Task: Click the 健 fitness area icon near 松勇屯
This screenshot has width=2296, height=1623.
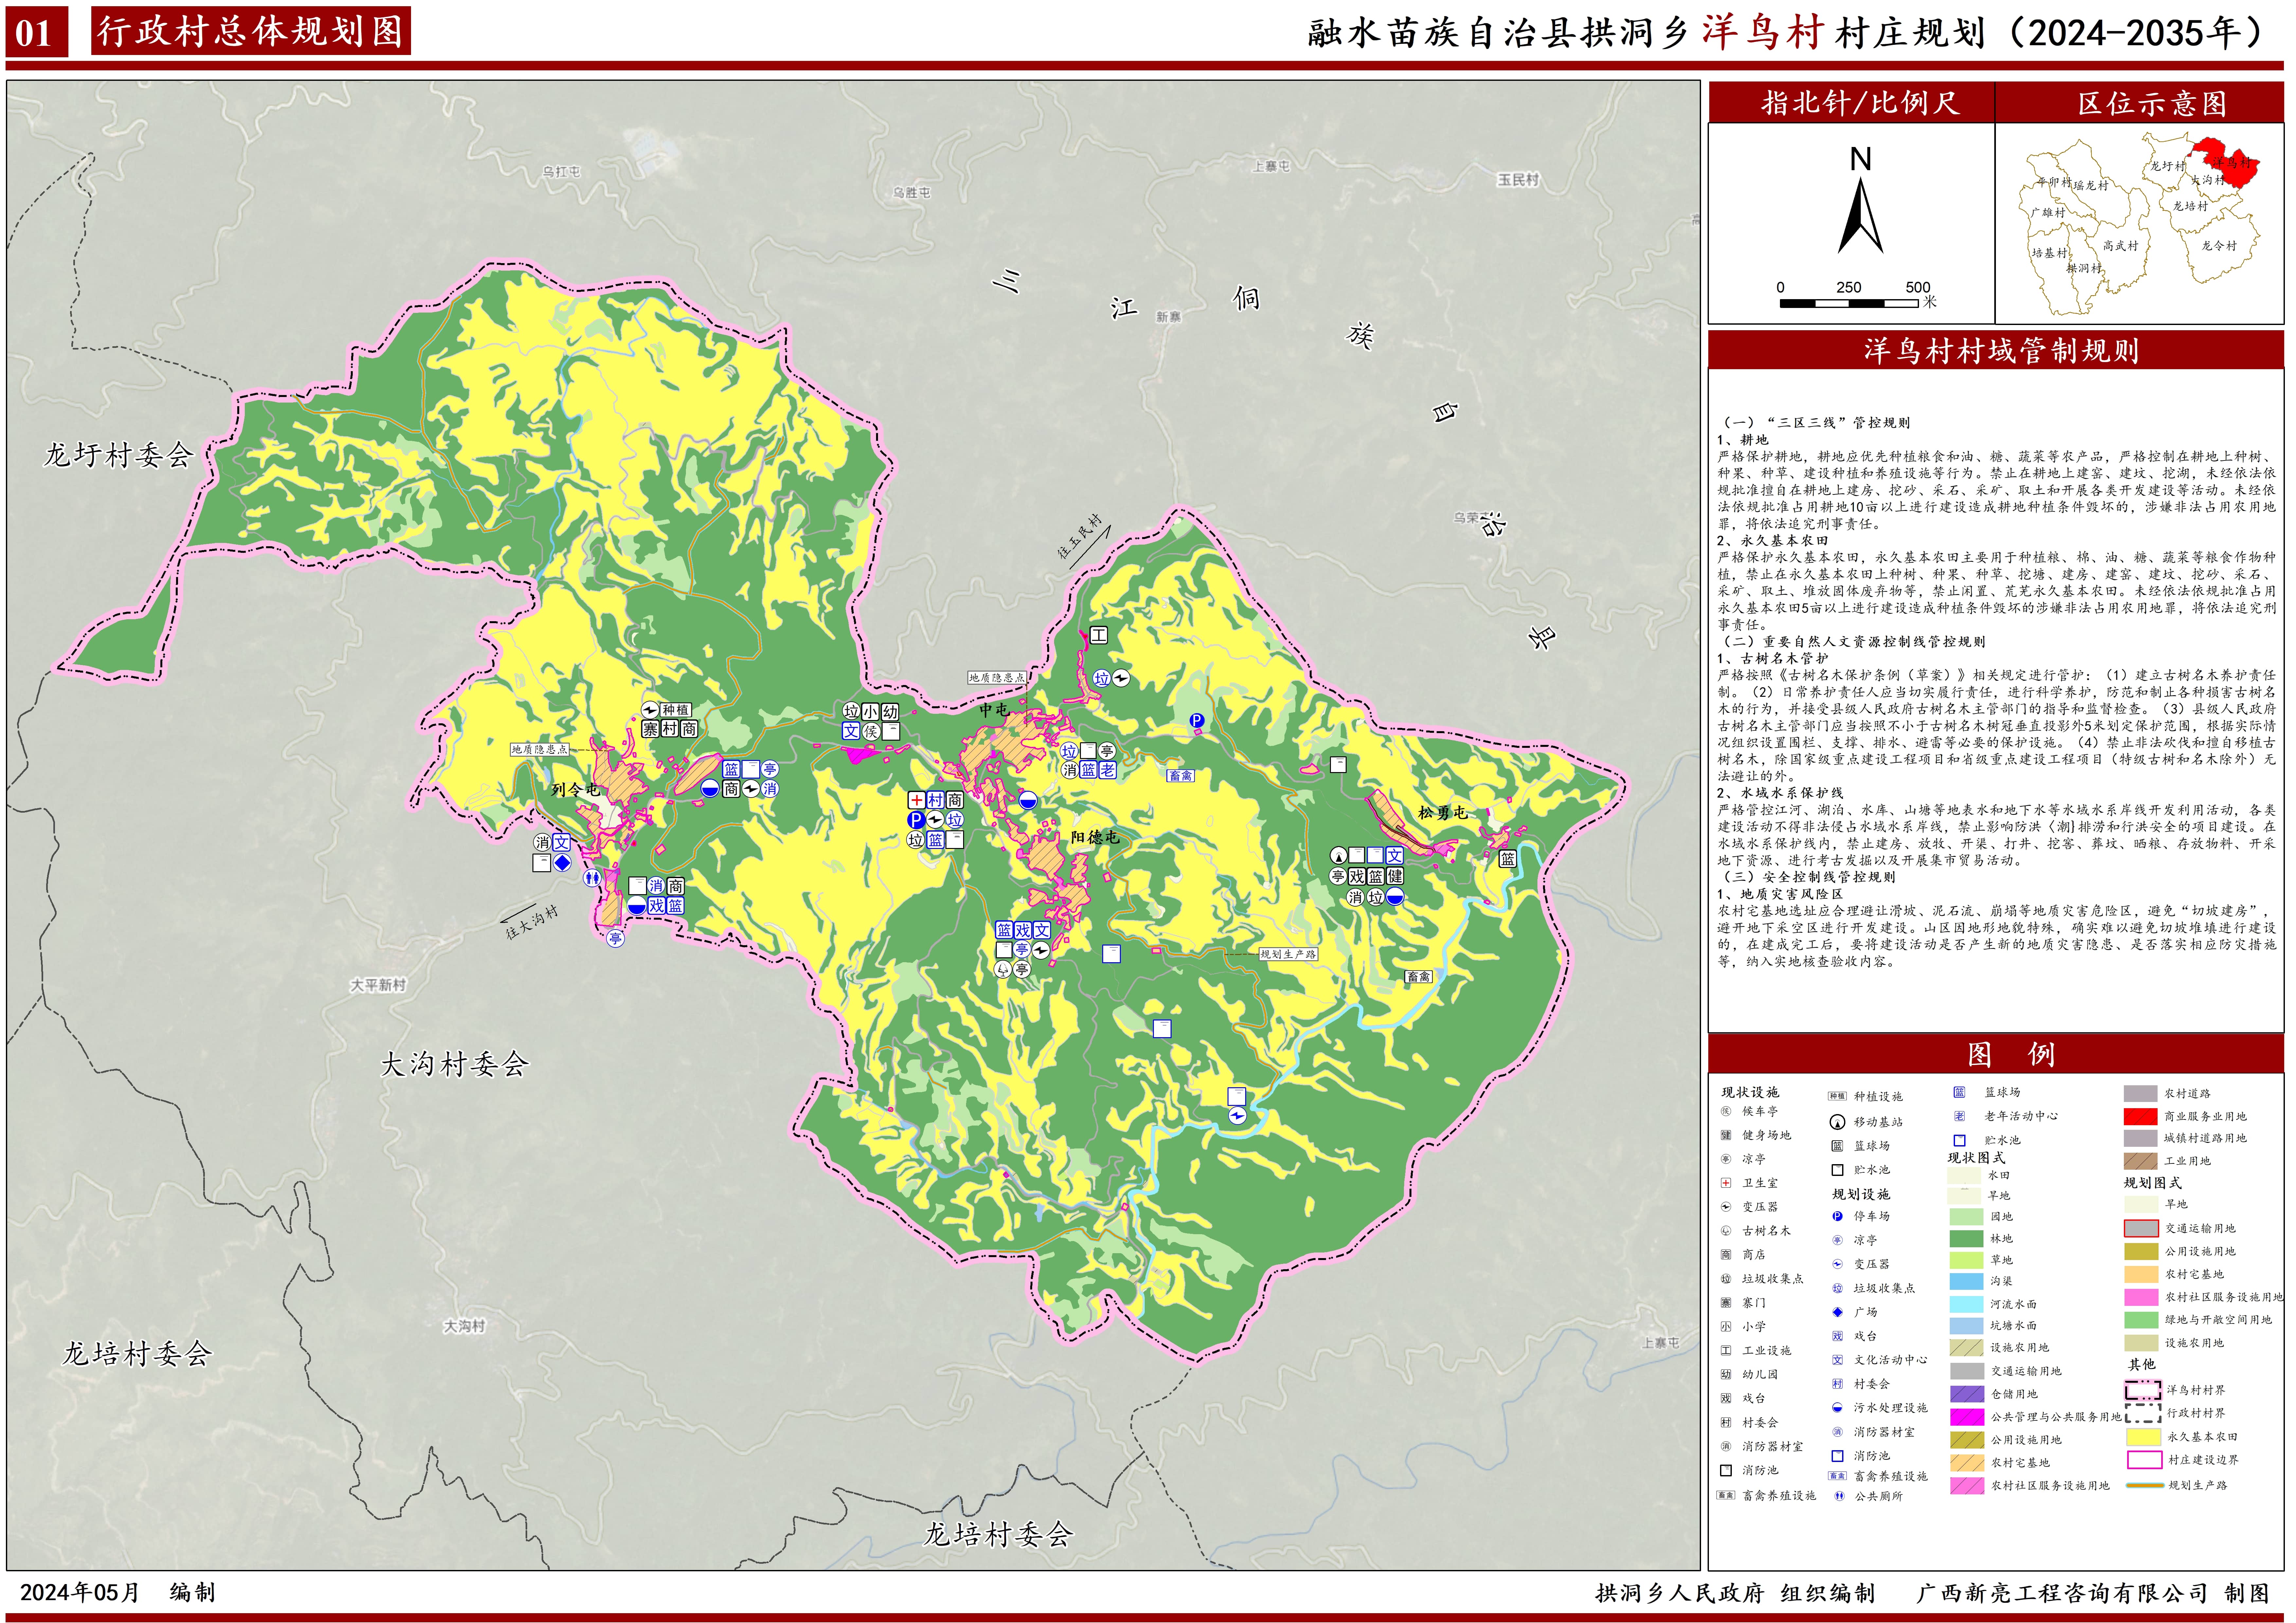Action: [x=1395, y=876]
